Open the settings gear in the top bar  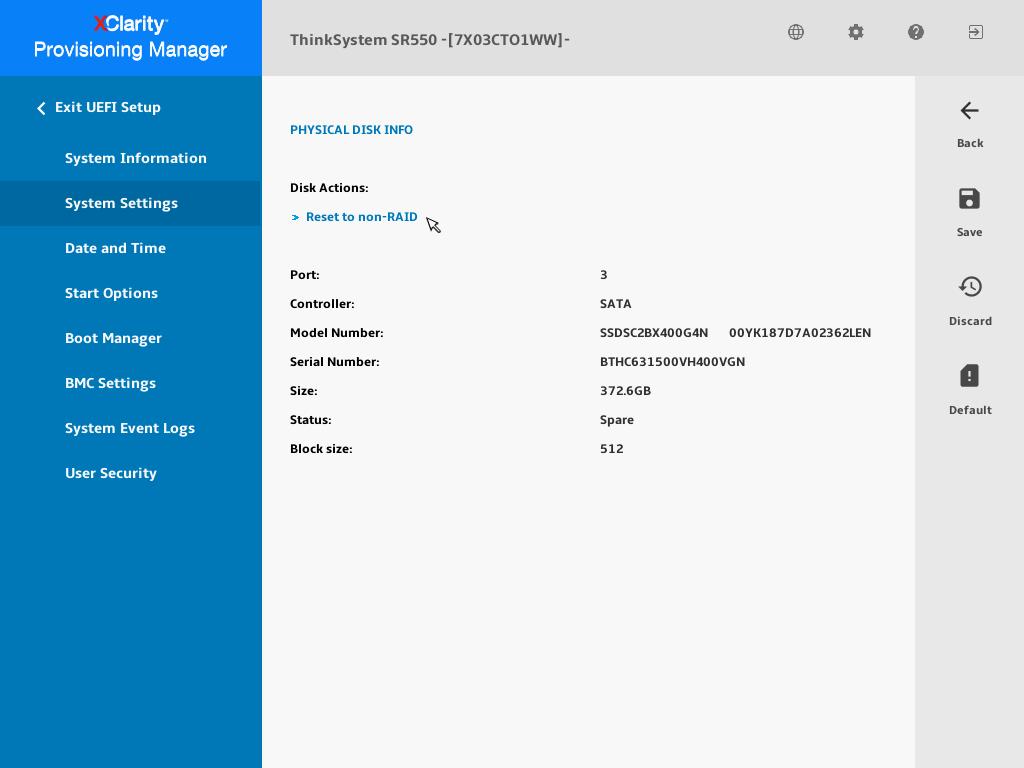pyautogui.click(x=856, y=32)
